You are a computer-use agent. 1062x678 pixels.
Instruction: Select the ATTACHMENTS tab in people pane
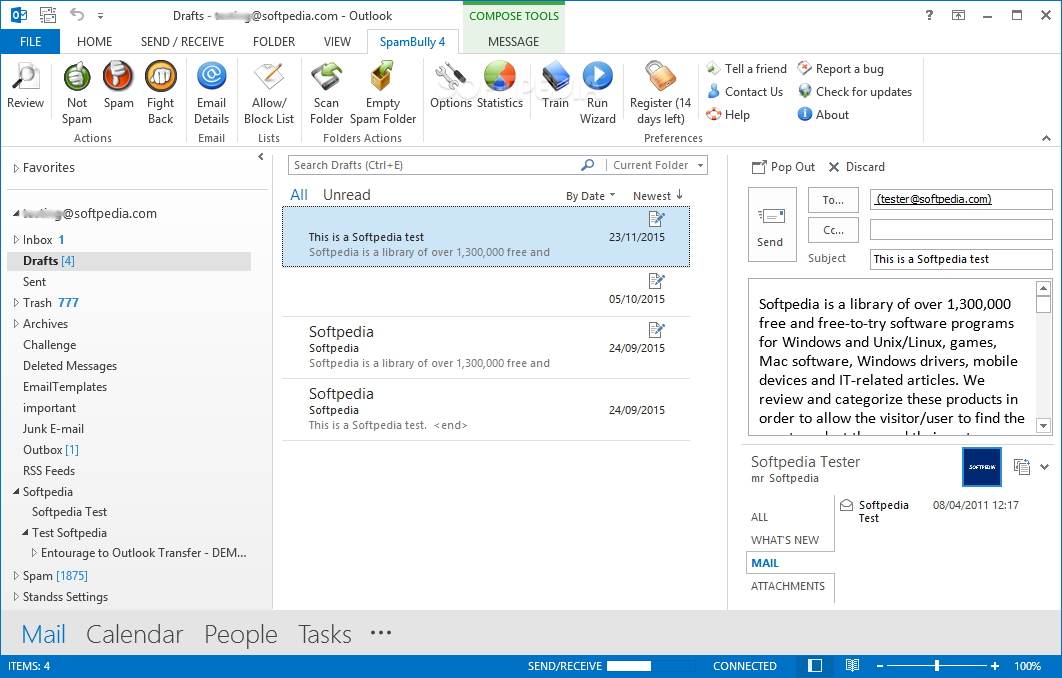(788, 586)
